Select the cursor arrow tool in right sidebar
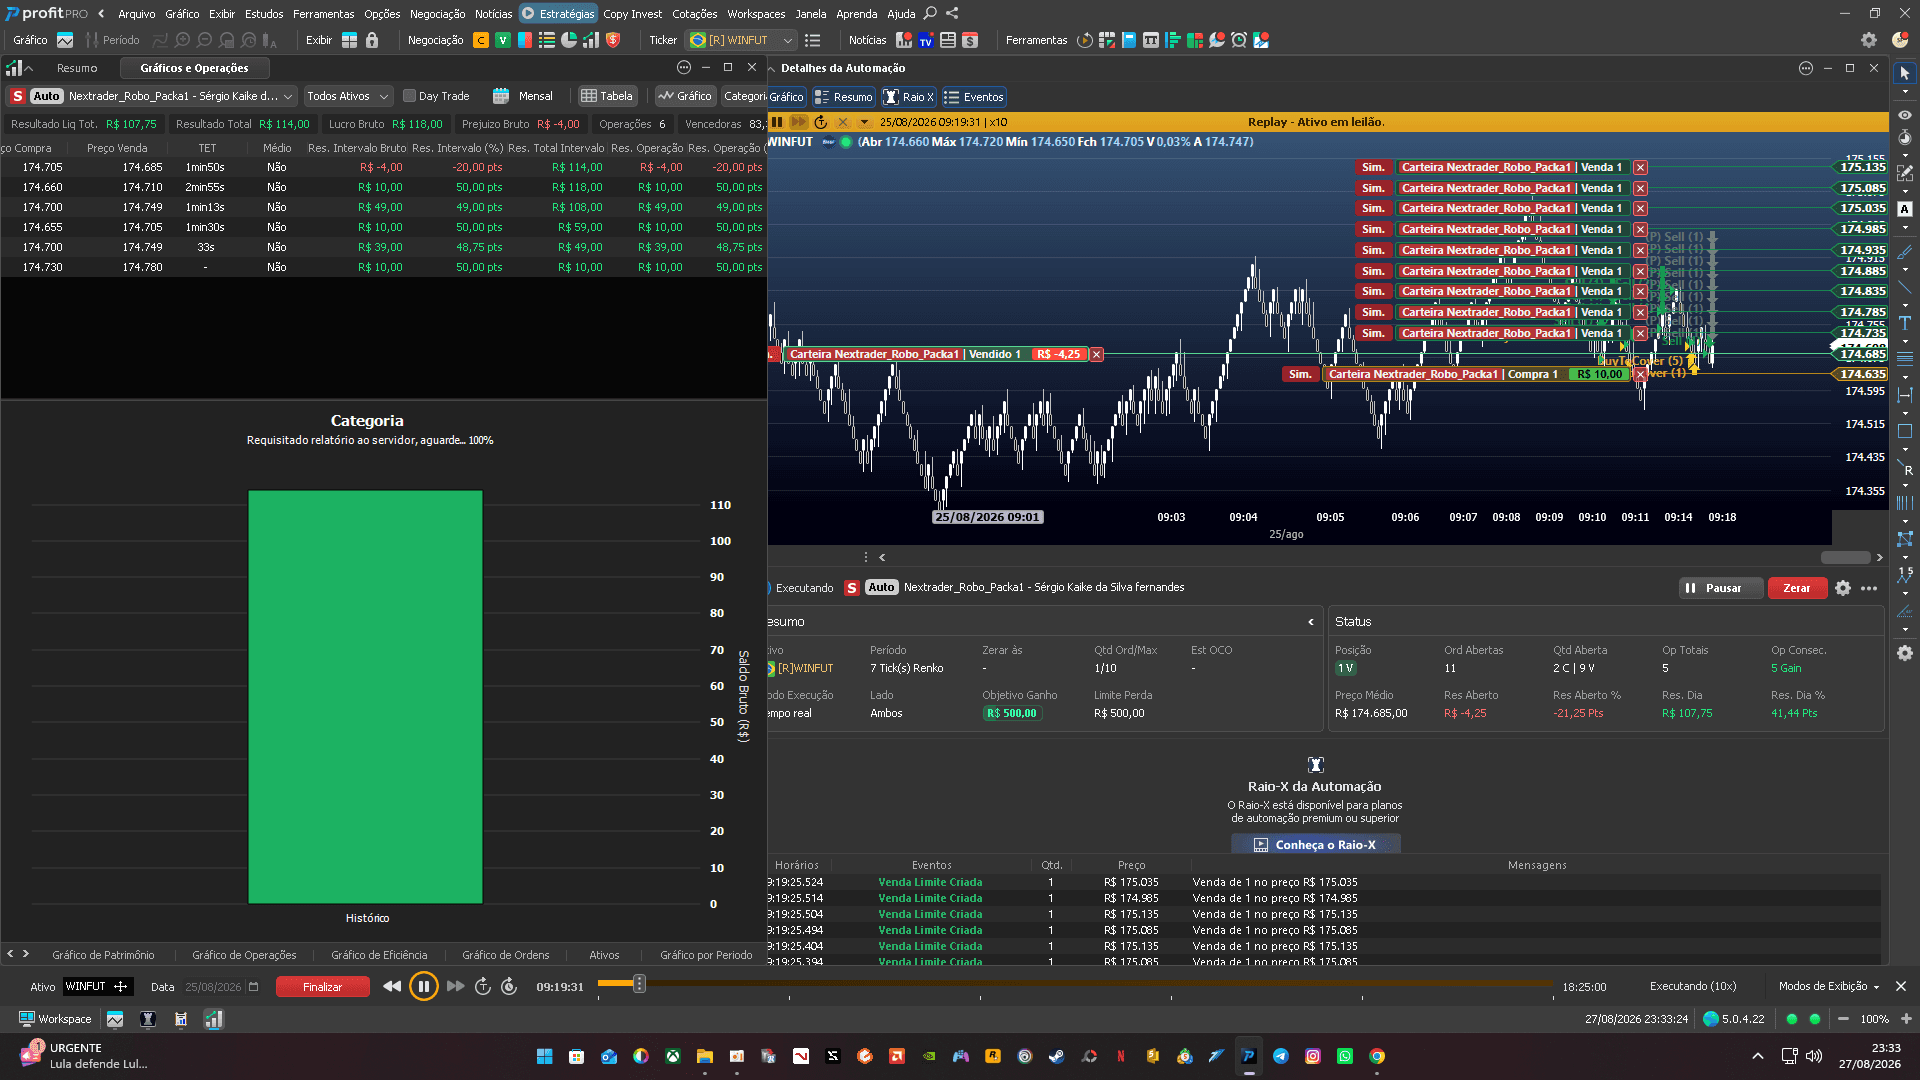 (x=1905, y=74)
